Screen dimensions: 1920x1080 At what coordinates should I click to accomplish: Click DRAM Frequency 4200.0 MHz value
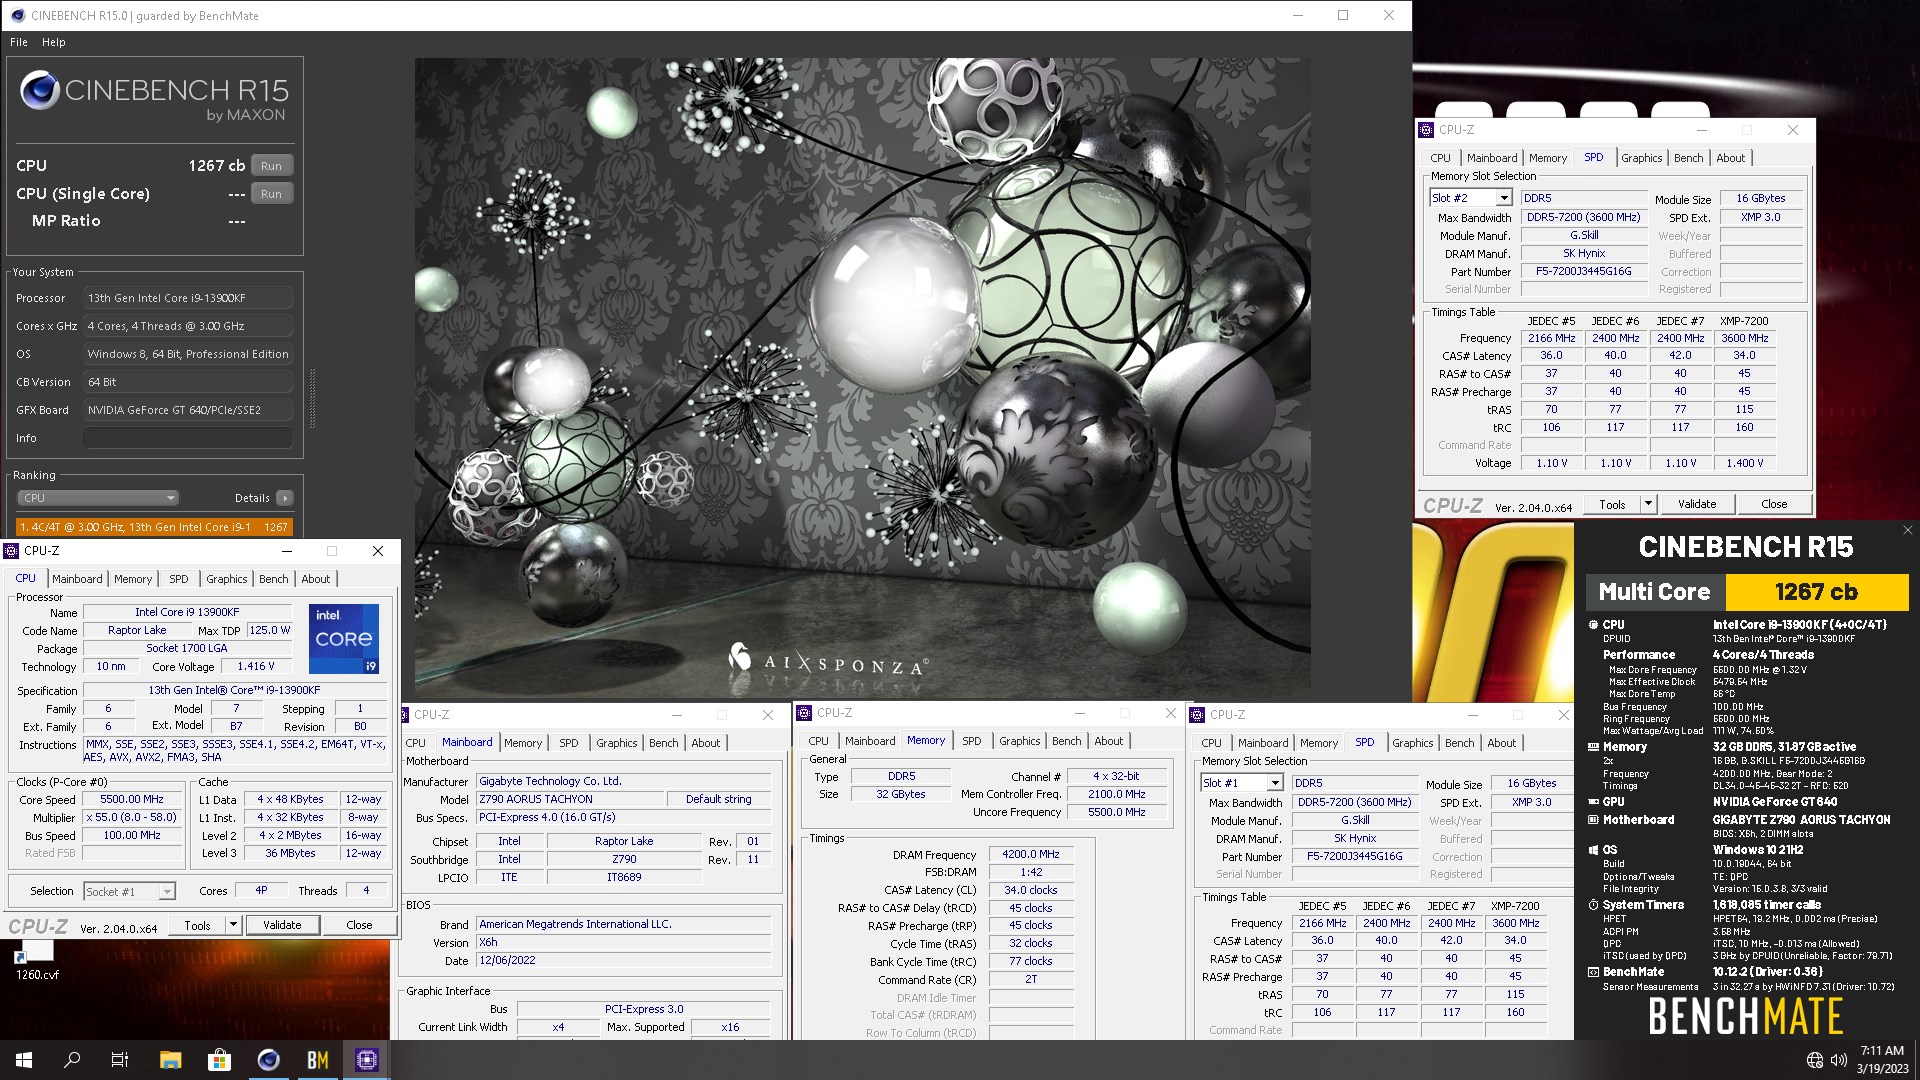(1031, 854)
